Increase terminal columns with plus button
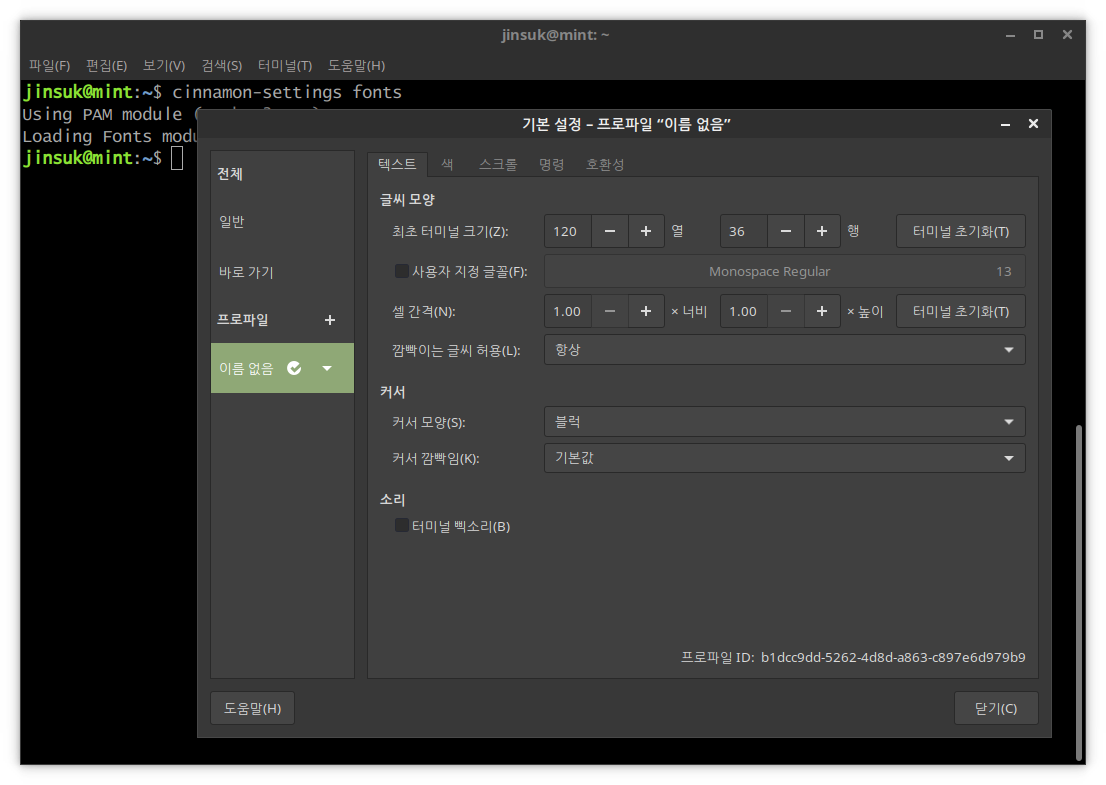The width and height of the screenshot is (1106, 785). [645, 231]
